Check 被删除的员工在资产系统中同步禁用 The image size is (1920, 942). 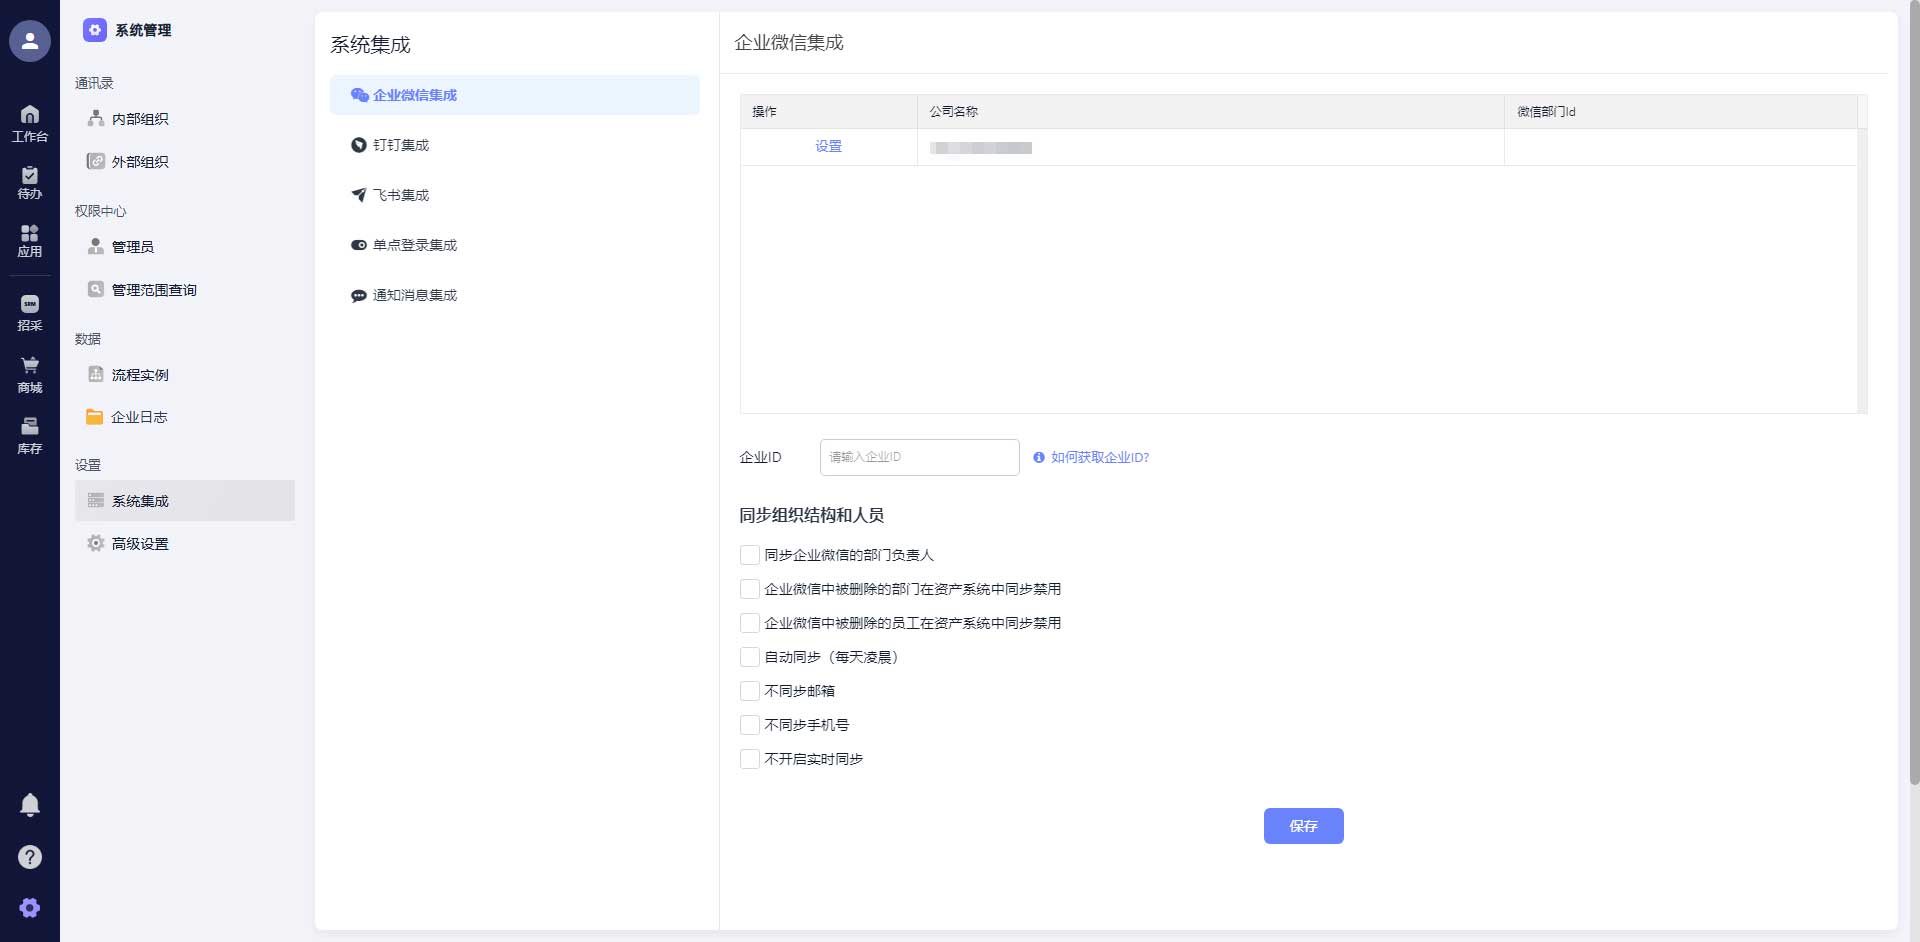click(750, 623)
